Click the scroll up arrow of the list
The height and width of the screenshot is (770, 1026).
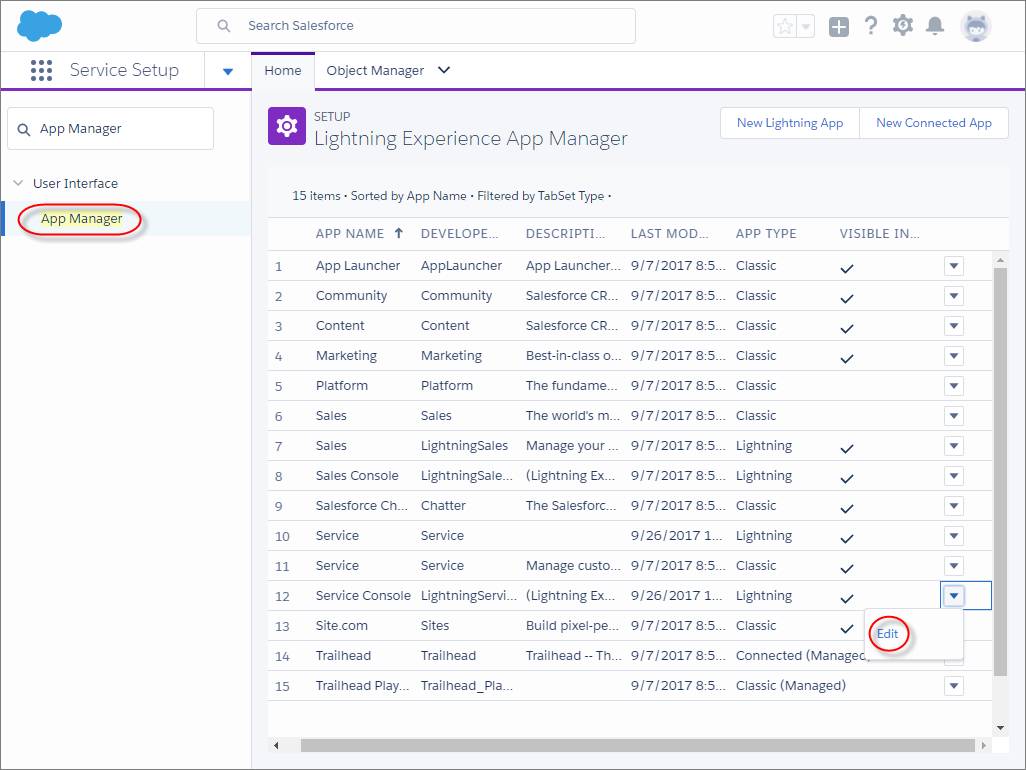click(1000, 260)
